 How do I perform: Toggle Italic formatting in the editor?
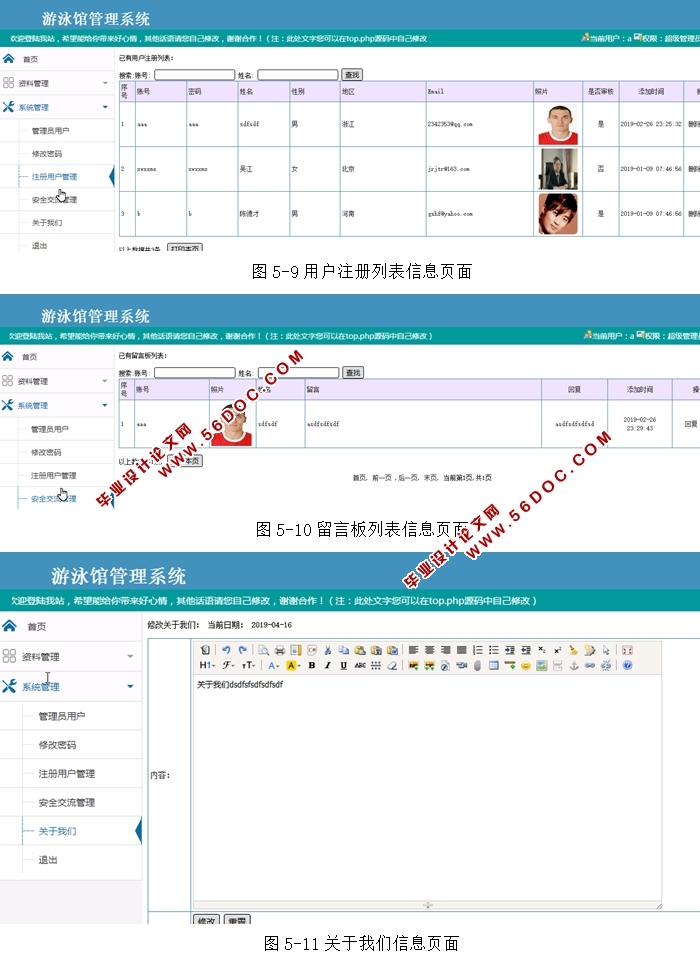click(x=327, y=665)
